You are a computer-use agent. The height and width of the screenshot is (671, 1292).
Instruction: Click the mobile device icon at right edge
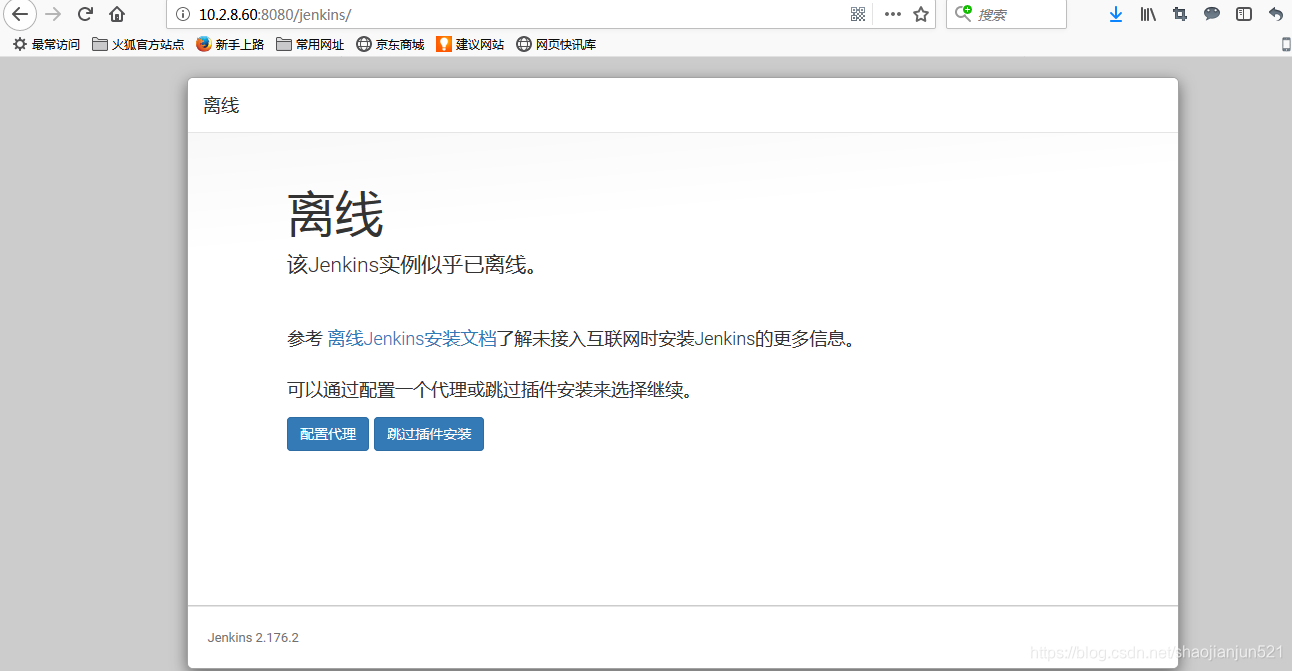(x=1286, y=44)
